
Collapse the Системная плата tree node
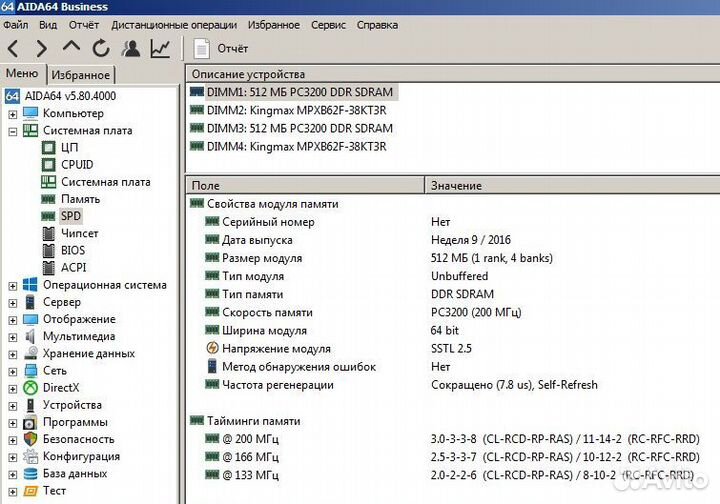[13, 131]
